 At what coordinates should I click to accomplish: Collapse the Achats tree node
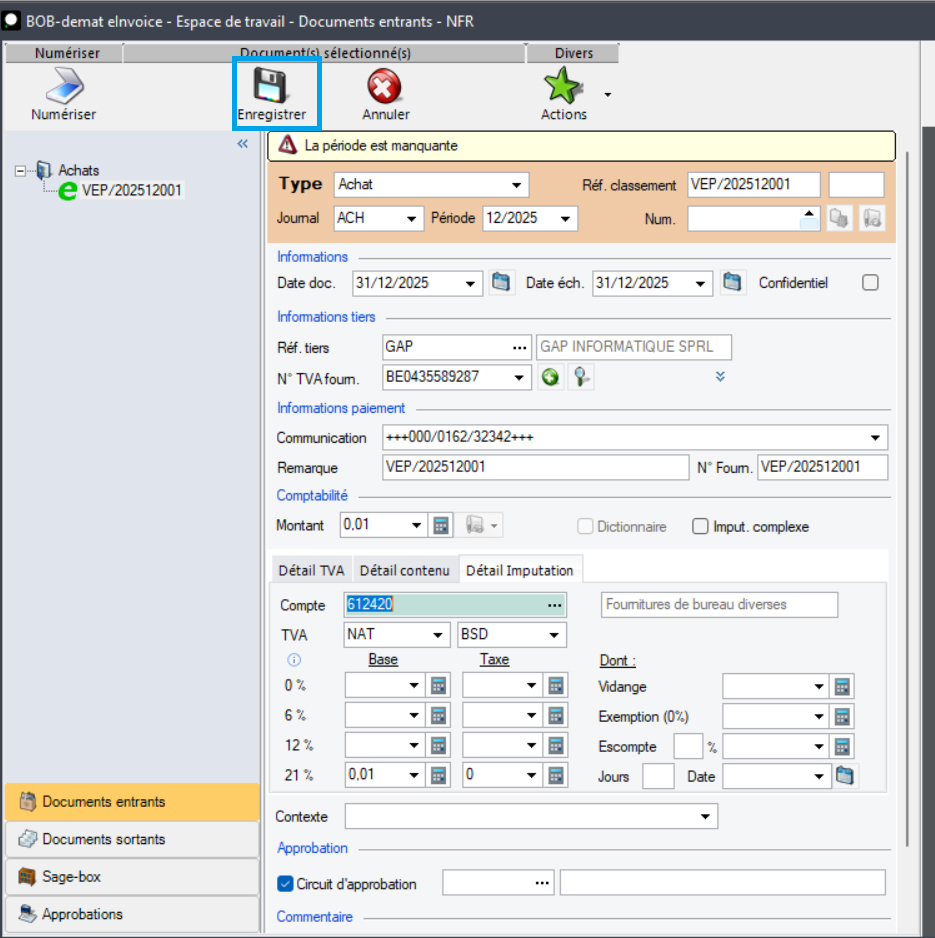pyautogui.click(x=20, y=171)
